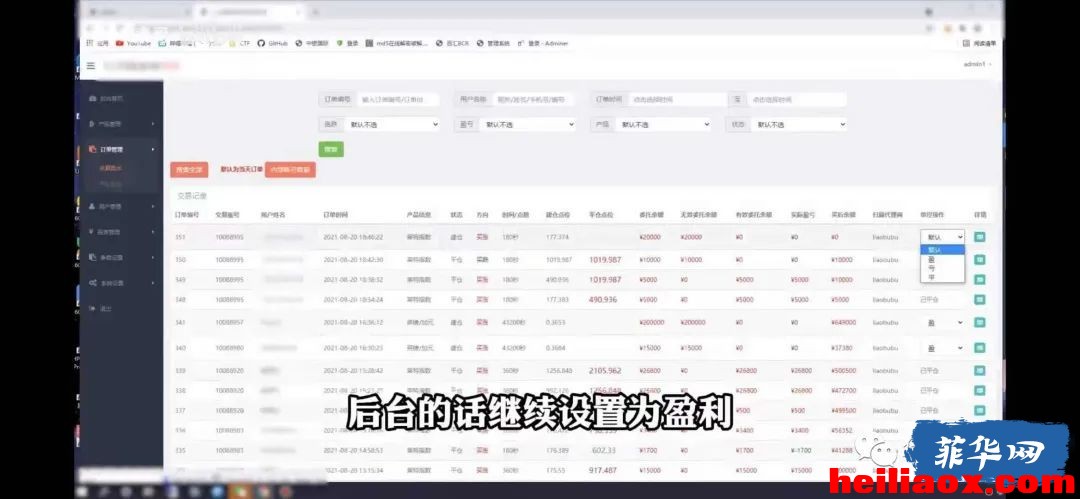Open the md5 online decrypt bookmark
The height and width of the screenshot is (499, 1080).
click(x=398, y=43)
